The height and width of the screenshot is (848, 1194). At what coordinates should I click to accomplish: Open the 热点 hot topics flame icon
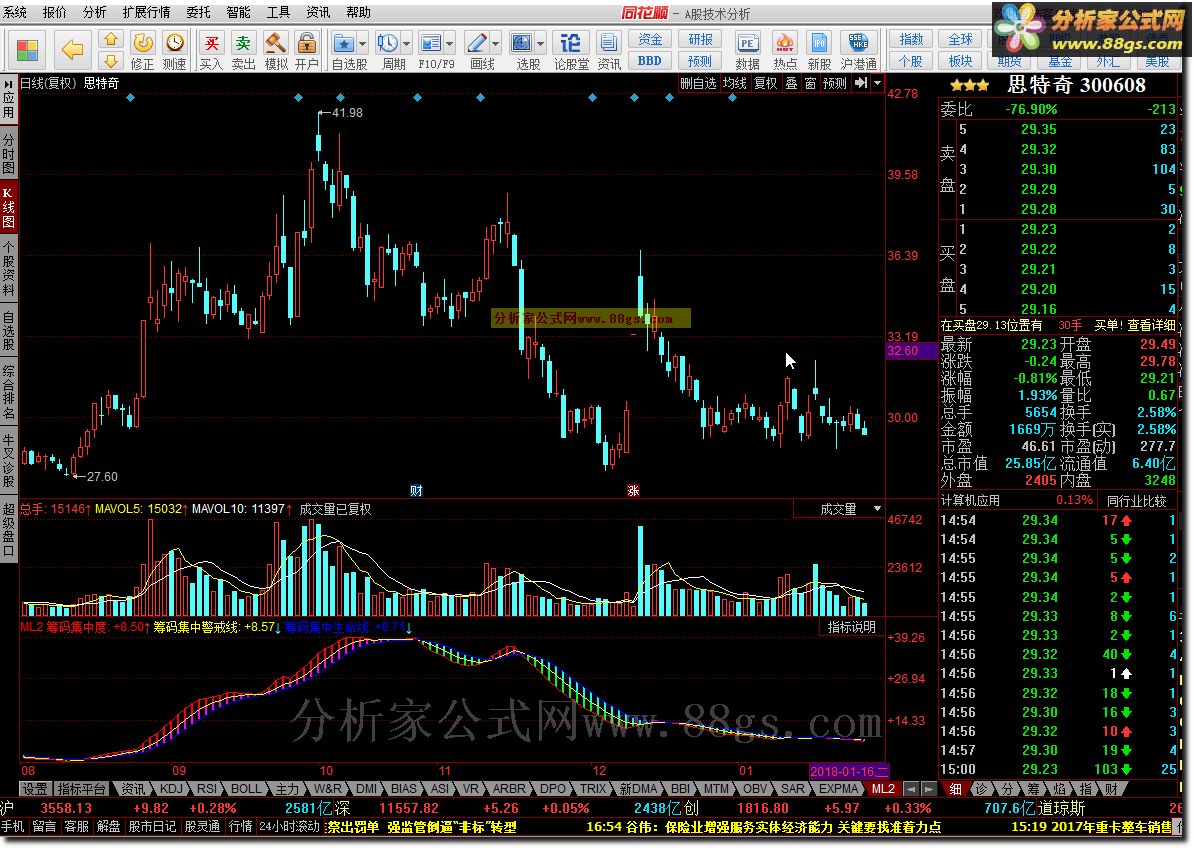(x=784, y=51)
